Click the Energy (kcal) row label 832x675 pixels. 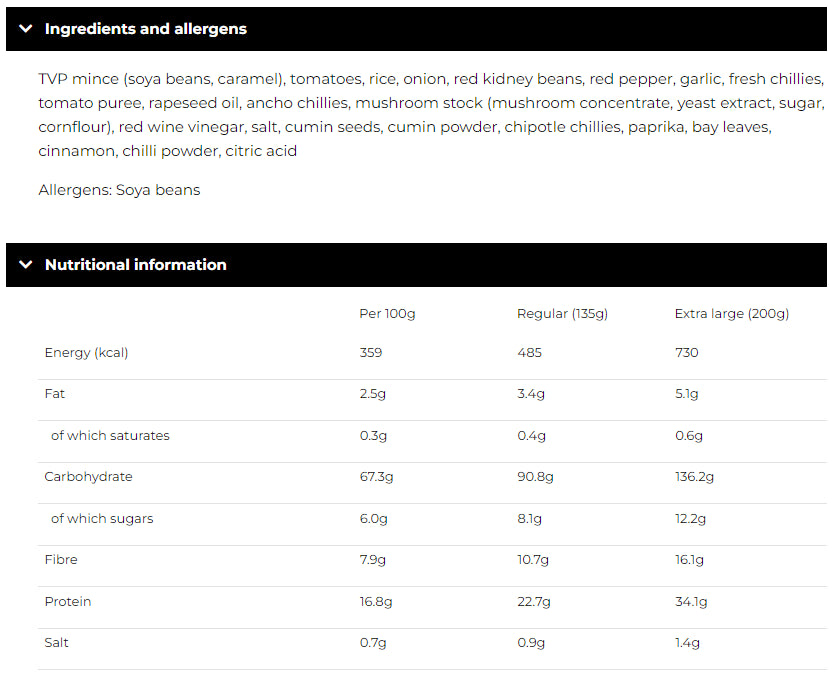pos(86,352)
